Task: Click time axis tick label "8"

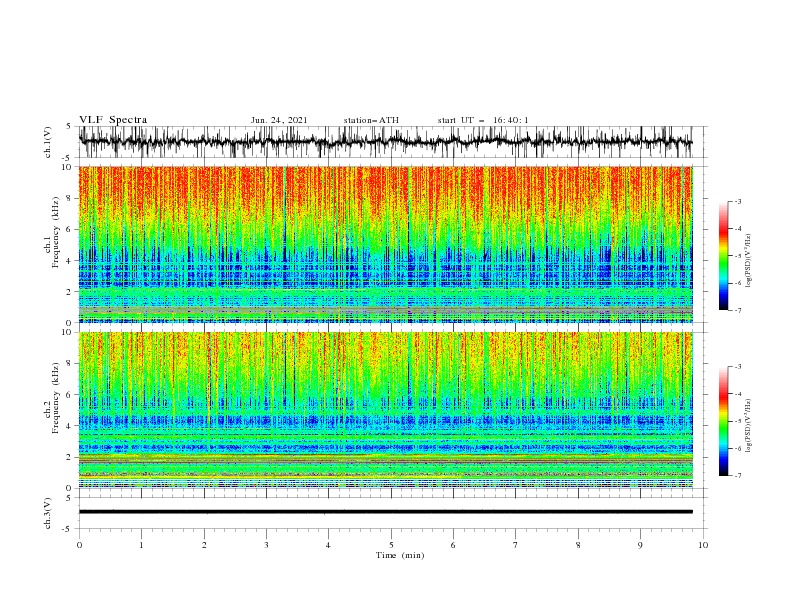Action: click(x=578, y=545)
